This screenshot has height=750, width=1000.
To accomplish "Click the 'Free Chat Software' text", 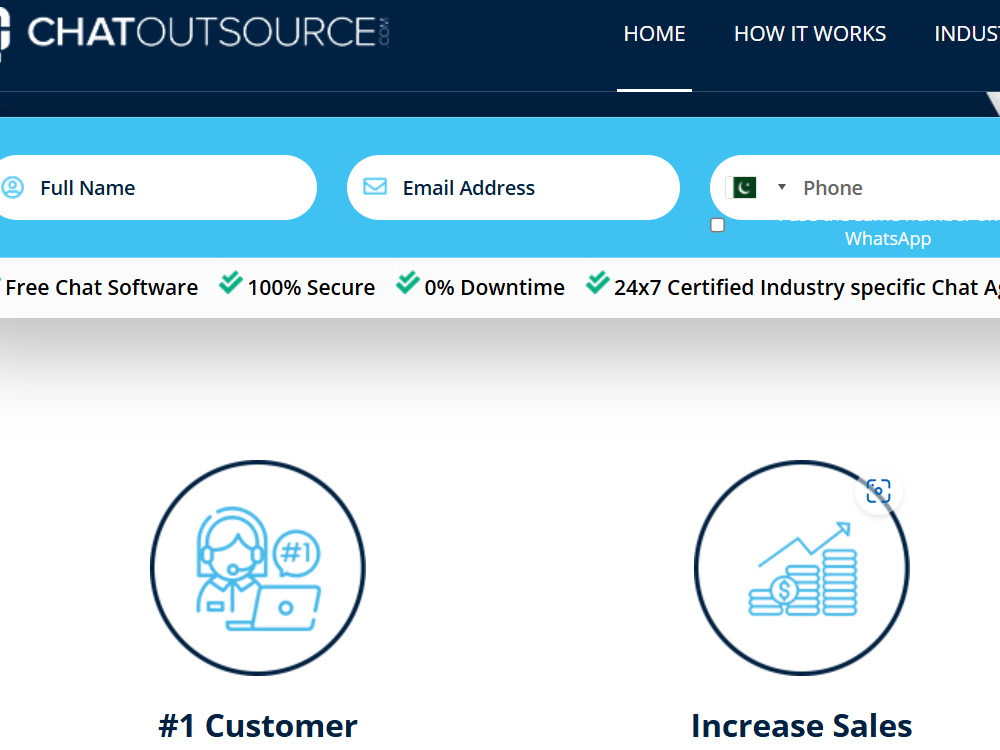I will (x=101, y=288).
